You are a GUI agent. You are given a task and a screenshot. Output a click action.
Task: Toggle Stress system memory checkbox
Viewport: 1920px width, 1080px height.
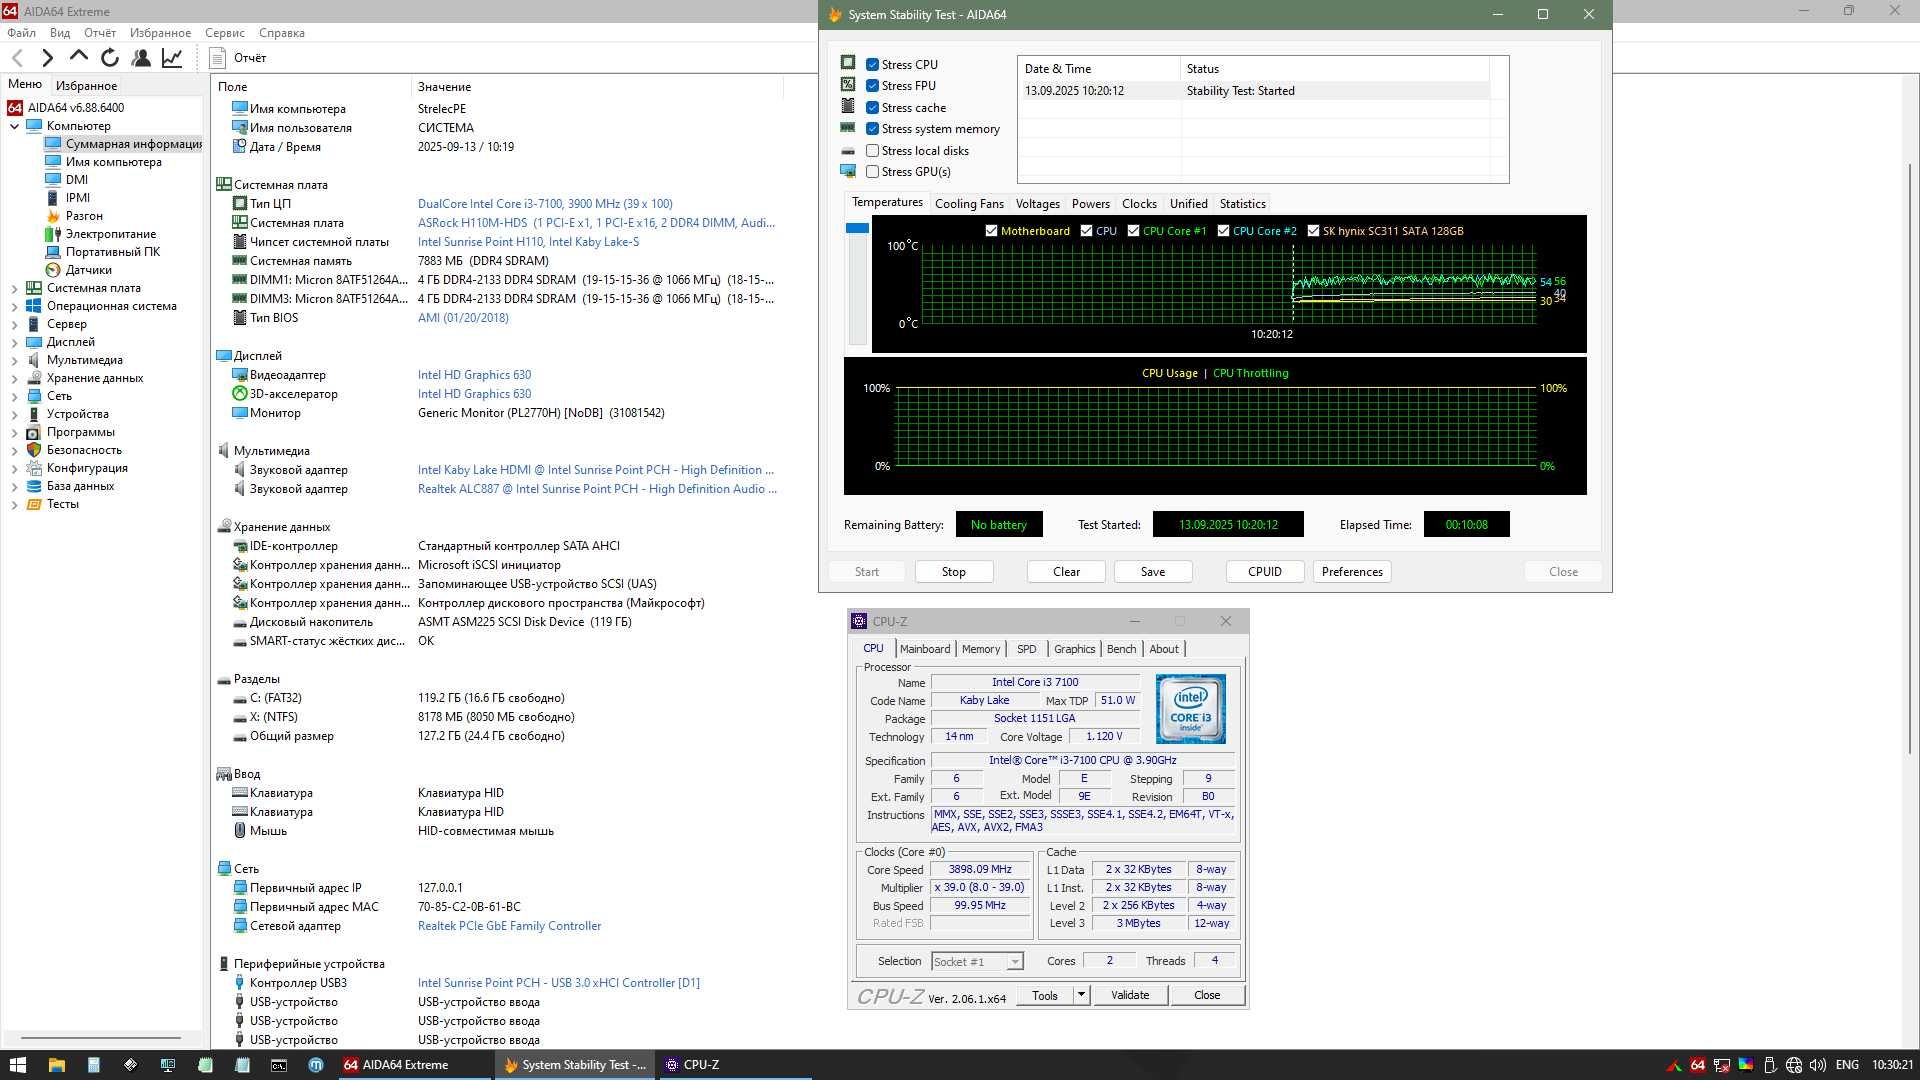[872, 129]
